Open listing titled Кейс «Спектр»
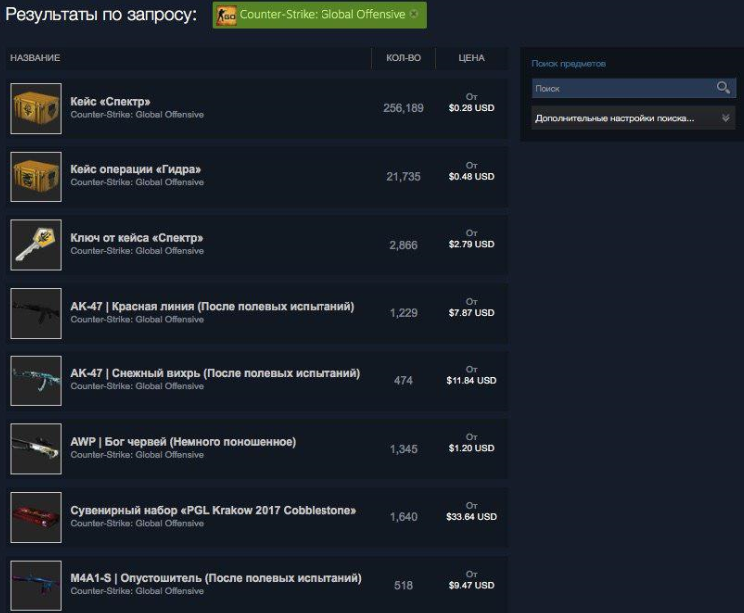 (111, 102)
